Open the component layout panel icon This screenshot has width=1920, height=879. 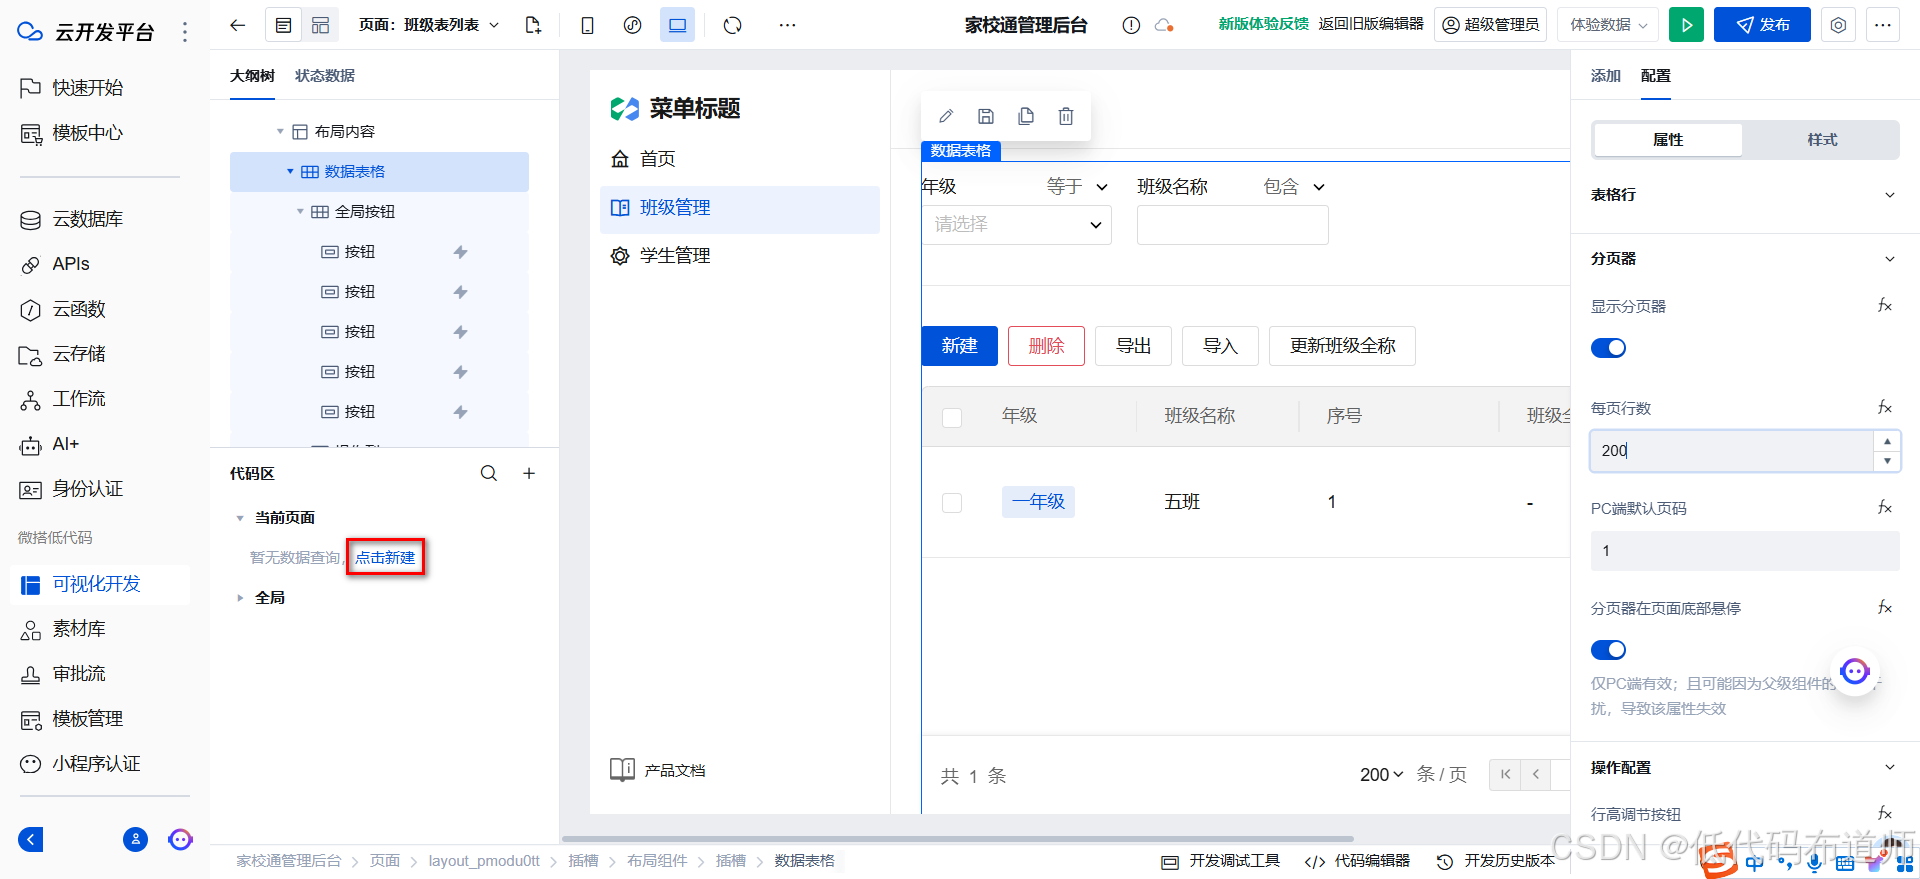click(320, 25)
